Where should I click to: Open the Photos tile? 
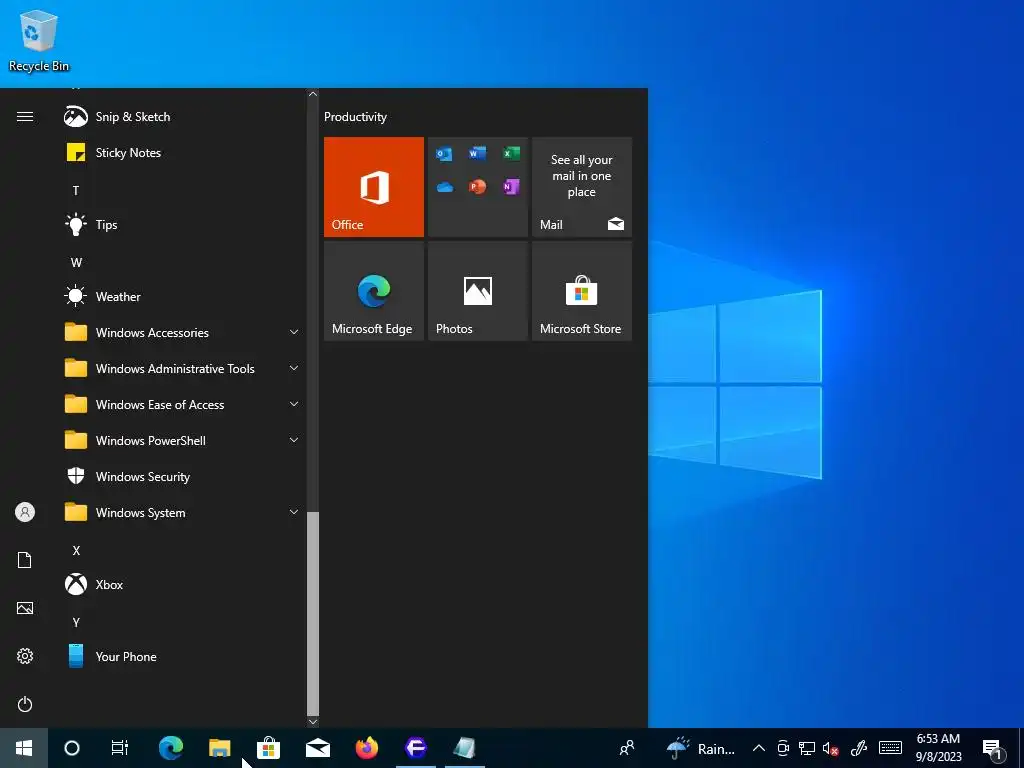[x=478, y=291]
